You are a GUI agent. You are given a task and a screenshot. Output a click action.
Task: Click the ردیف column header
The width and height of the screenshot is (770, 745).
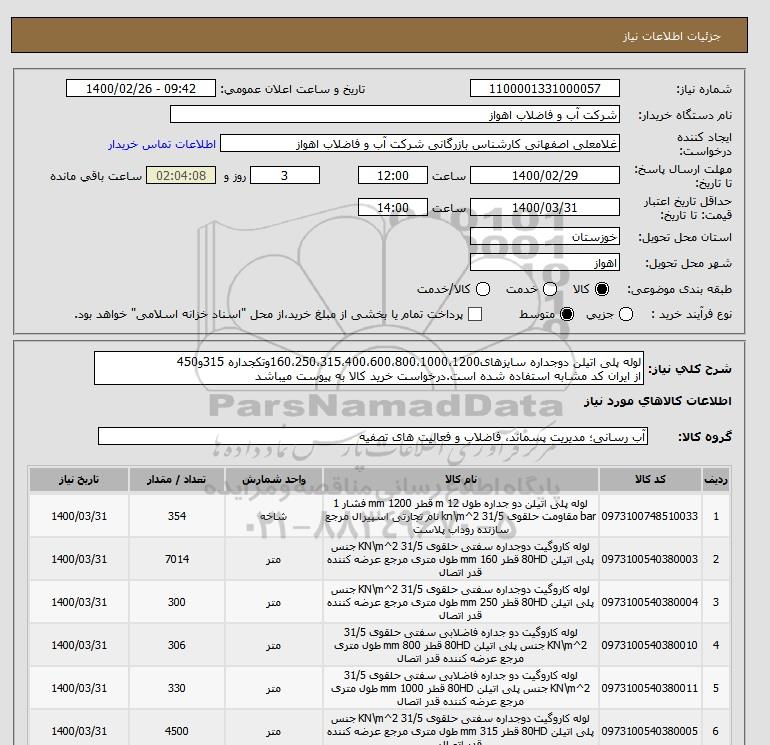tap(716, 479)
